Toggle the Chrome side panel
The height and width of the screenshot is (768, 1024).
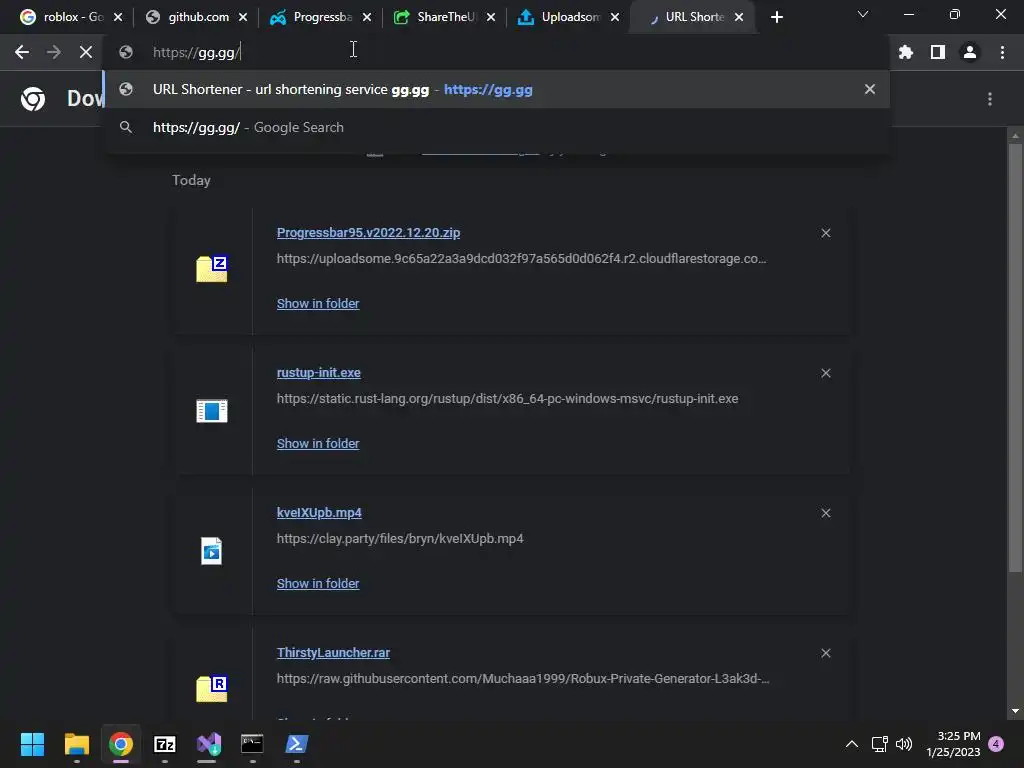(x=938, y=52)
